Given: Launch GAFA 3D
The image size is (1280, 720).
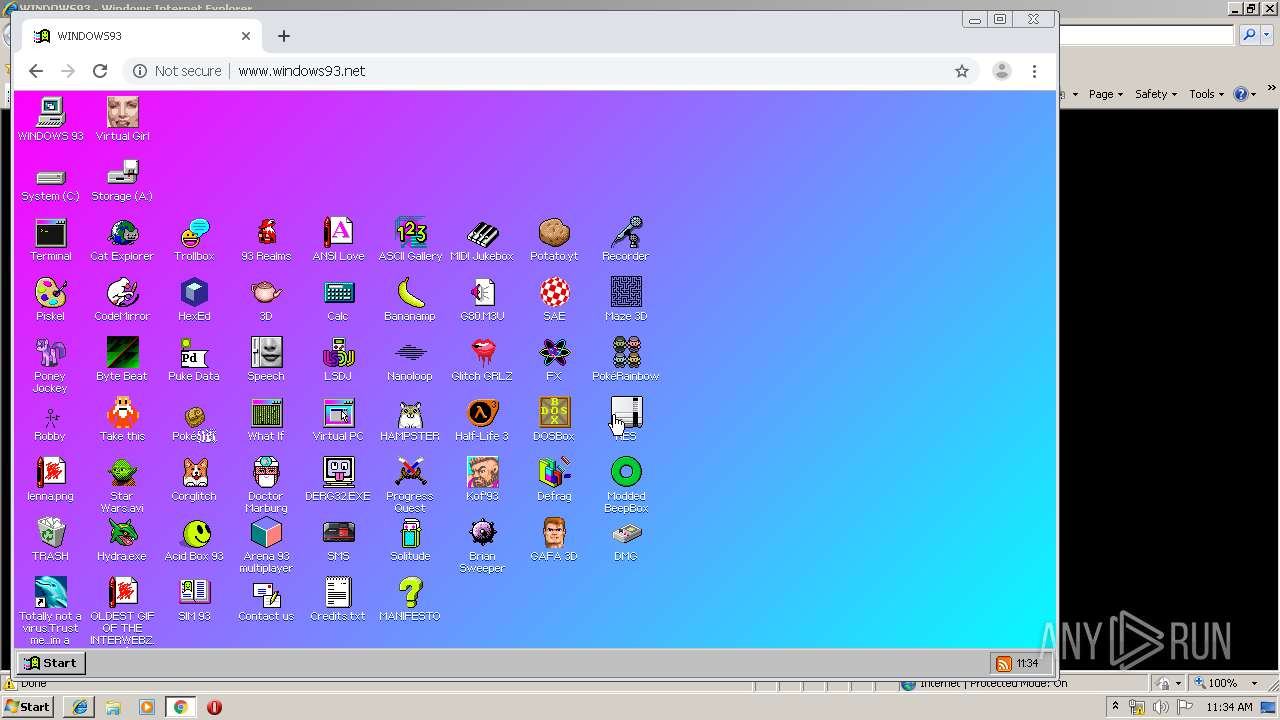Looking at the screenshot, I should [554, 540].
